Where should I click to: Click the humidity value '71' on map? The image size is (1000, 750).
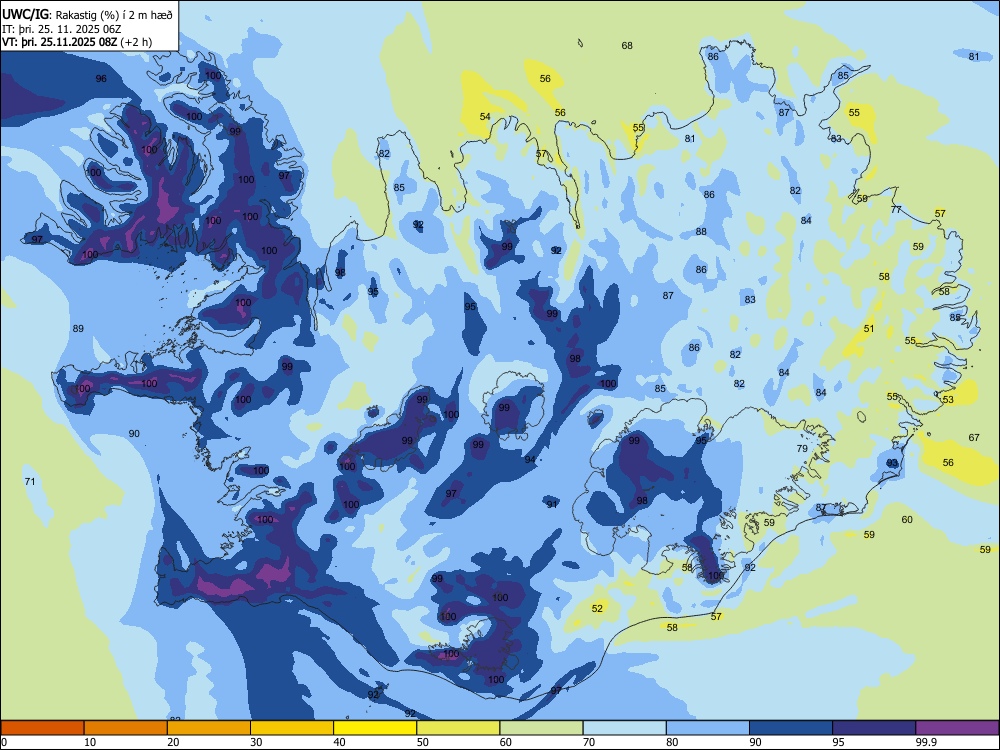click(x=30, y=482)
